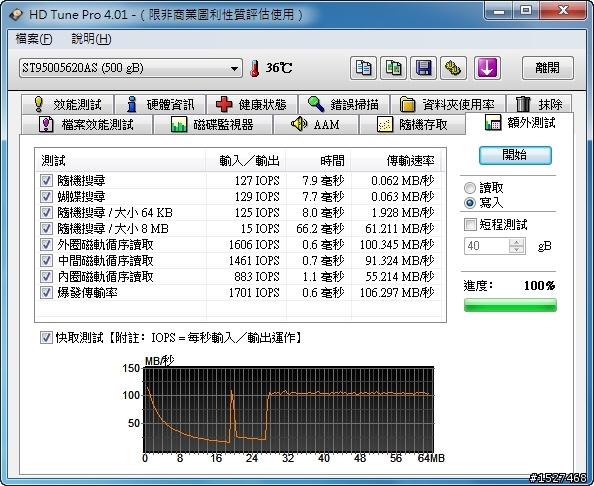Image resolution: width=594 pixels, height=486 pixels.
Task: Uncheck the 外圈磁軌循序讀取 checkbox
Action: pyautogui.click(x=46, y=244)
